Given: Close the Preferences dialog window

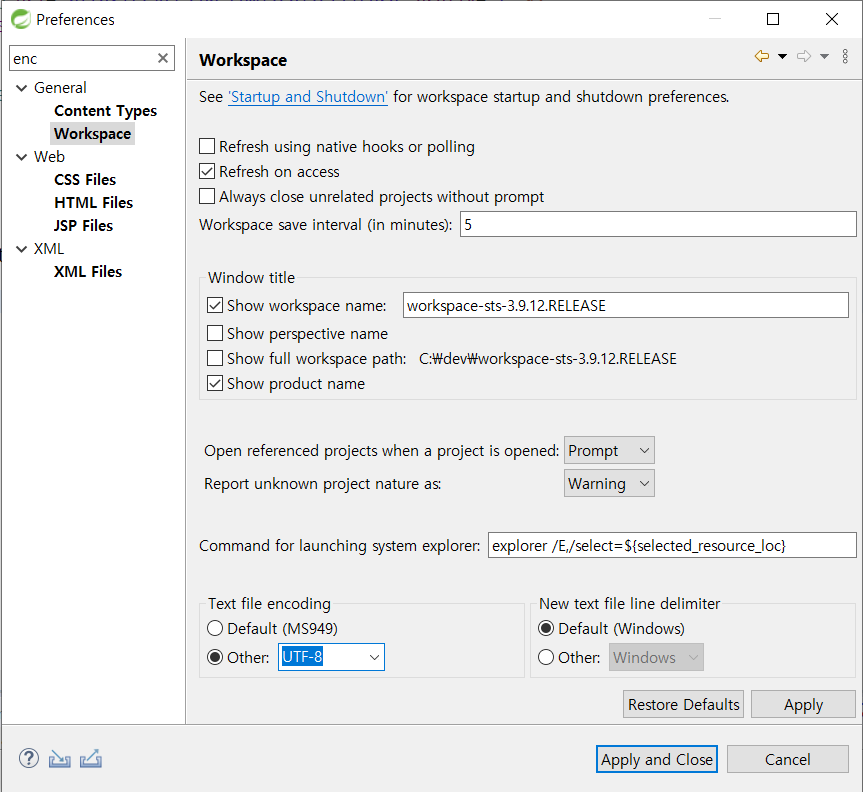Looking at the screenshot, I should (x=832, y=19).
